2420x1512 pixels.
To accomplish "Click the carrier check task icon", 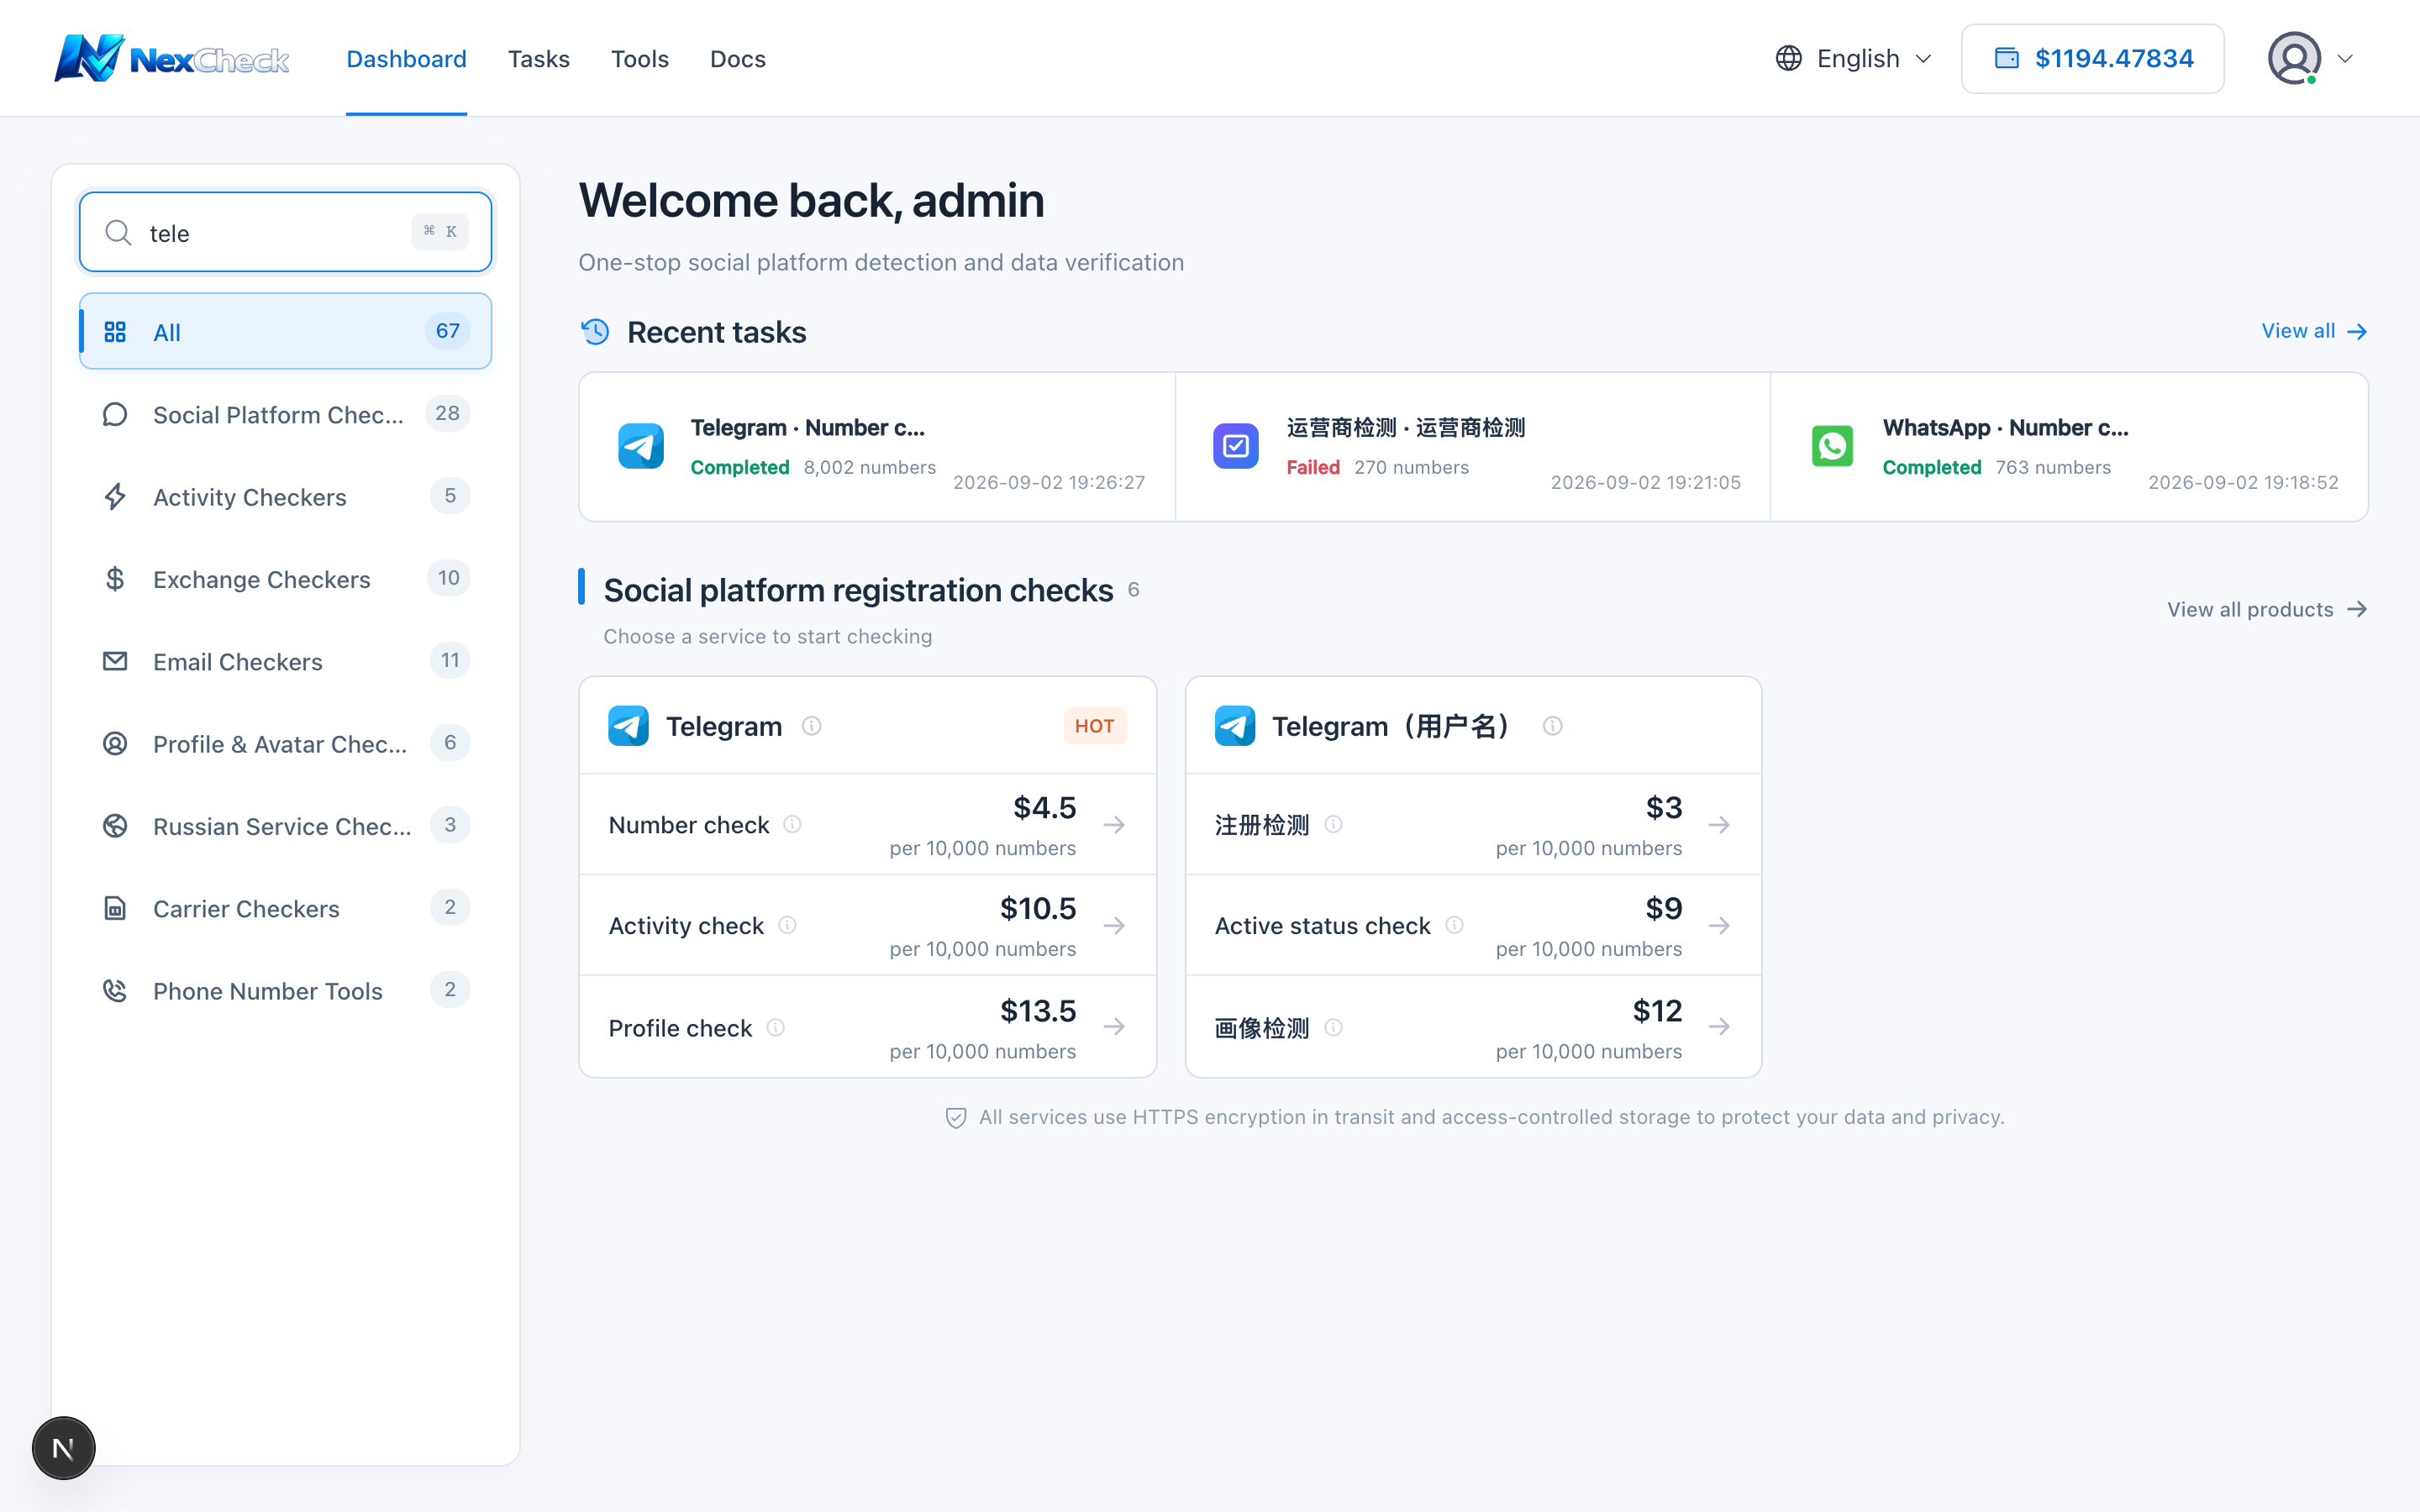I will point(1236,446).
